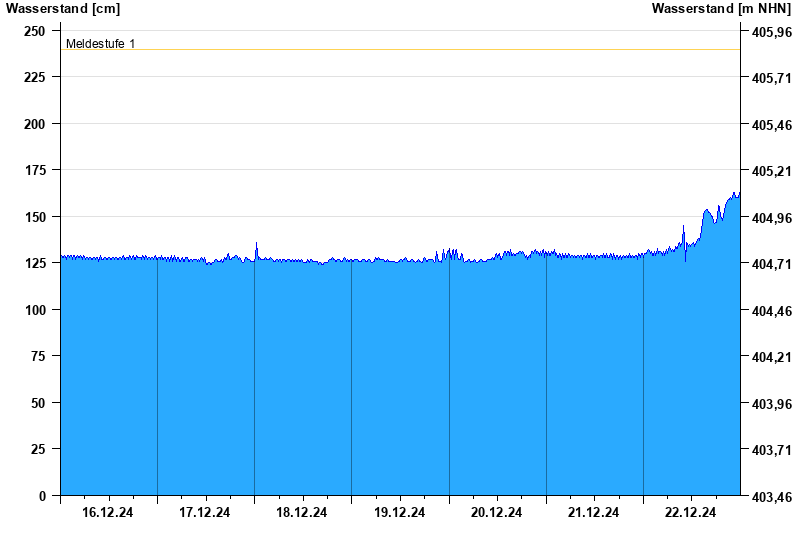Click the 17.12.24 date label

pos(205,513)
